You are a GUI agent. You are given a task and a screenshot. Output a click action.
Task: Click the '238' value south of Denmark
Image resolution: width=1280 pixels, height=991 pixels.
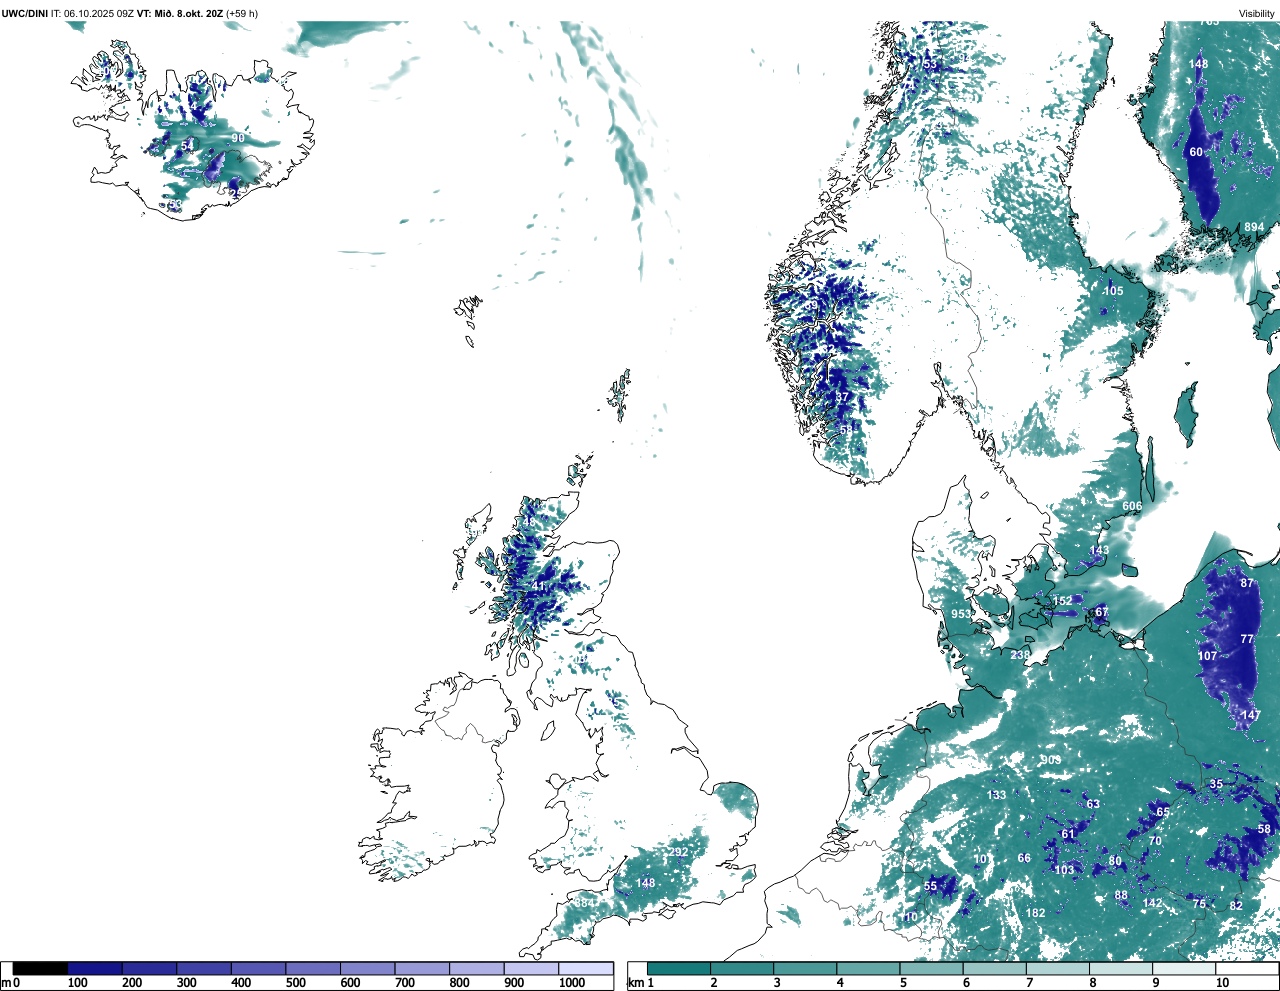click(1020, 655)
